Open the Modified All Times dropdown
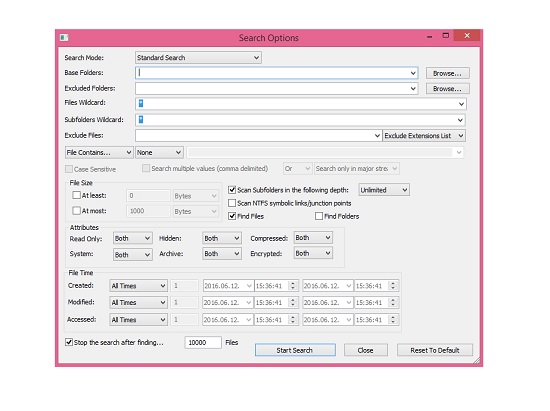Screen dimensions: 550x411 tap(138, 302)
